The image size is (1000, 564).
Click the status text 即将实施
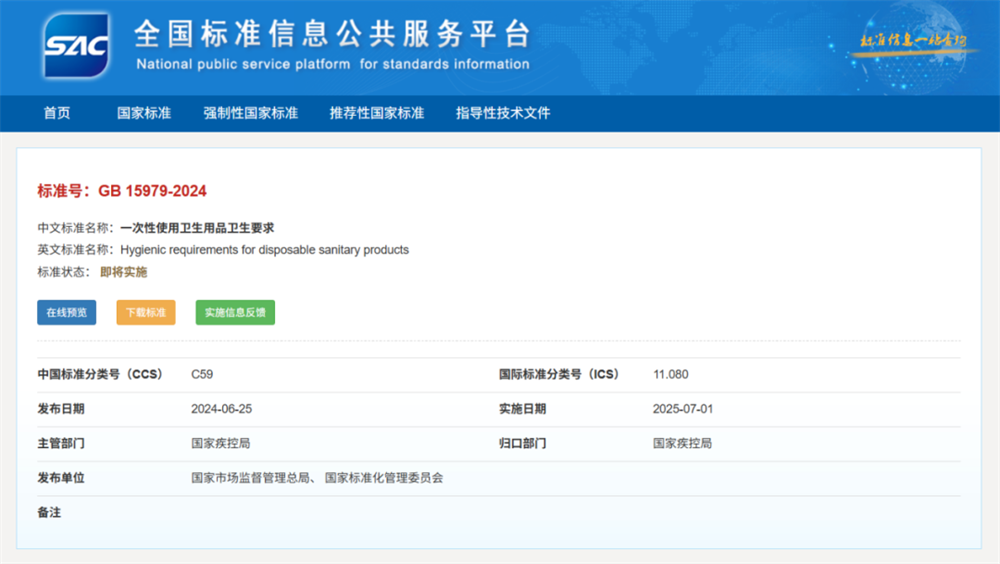point(124,272)
